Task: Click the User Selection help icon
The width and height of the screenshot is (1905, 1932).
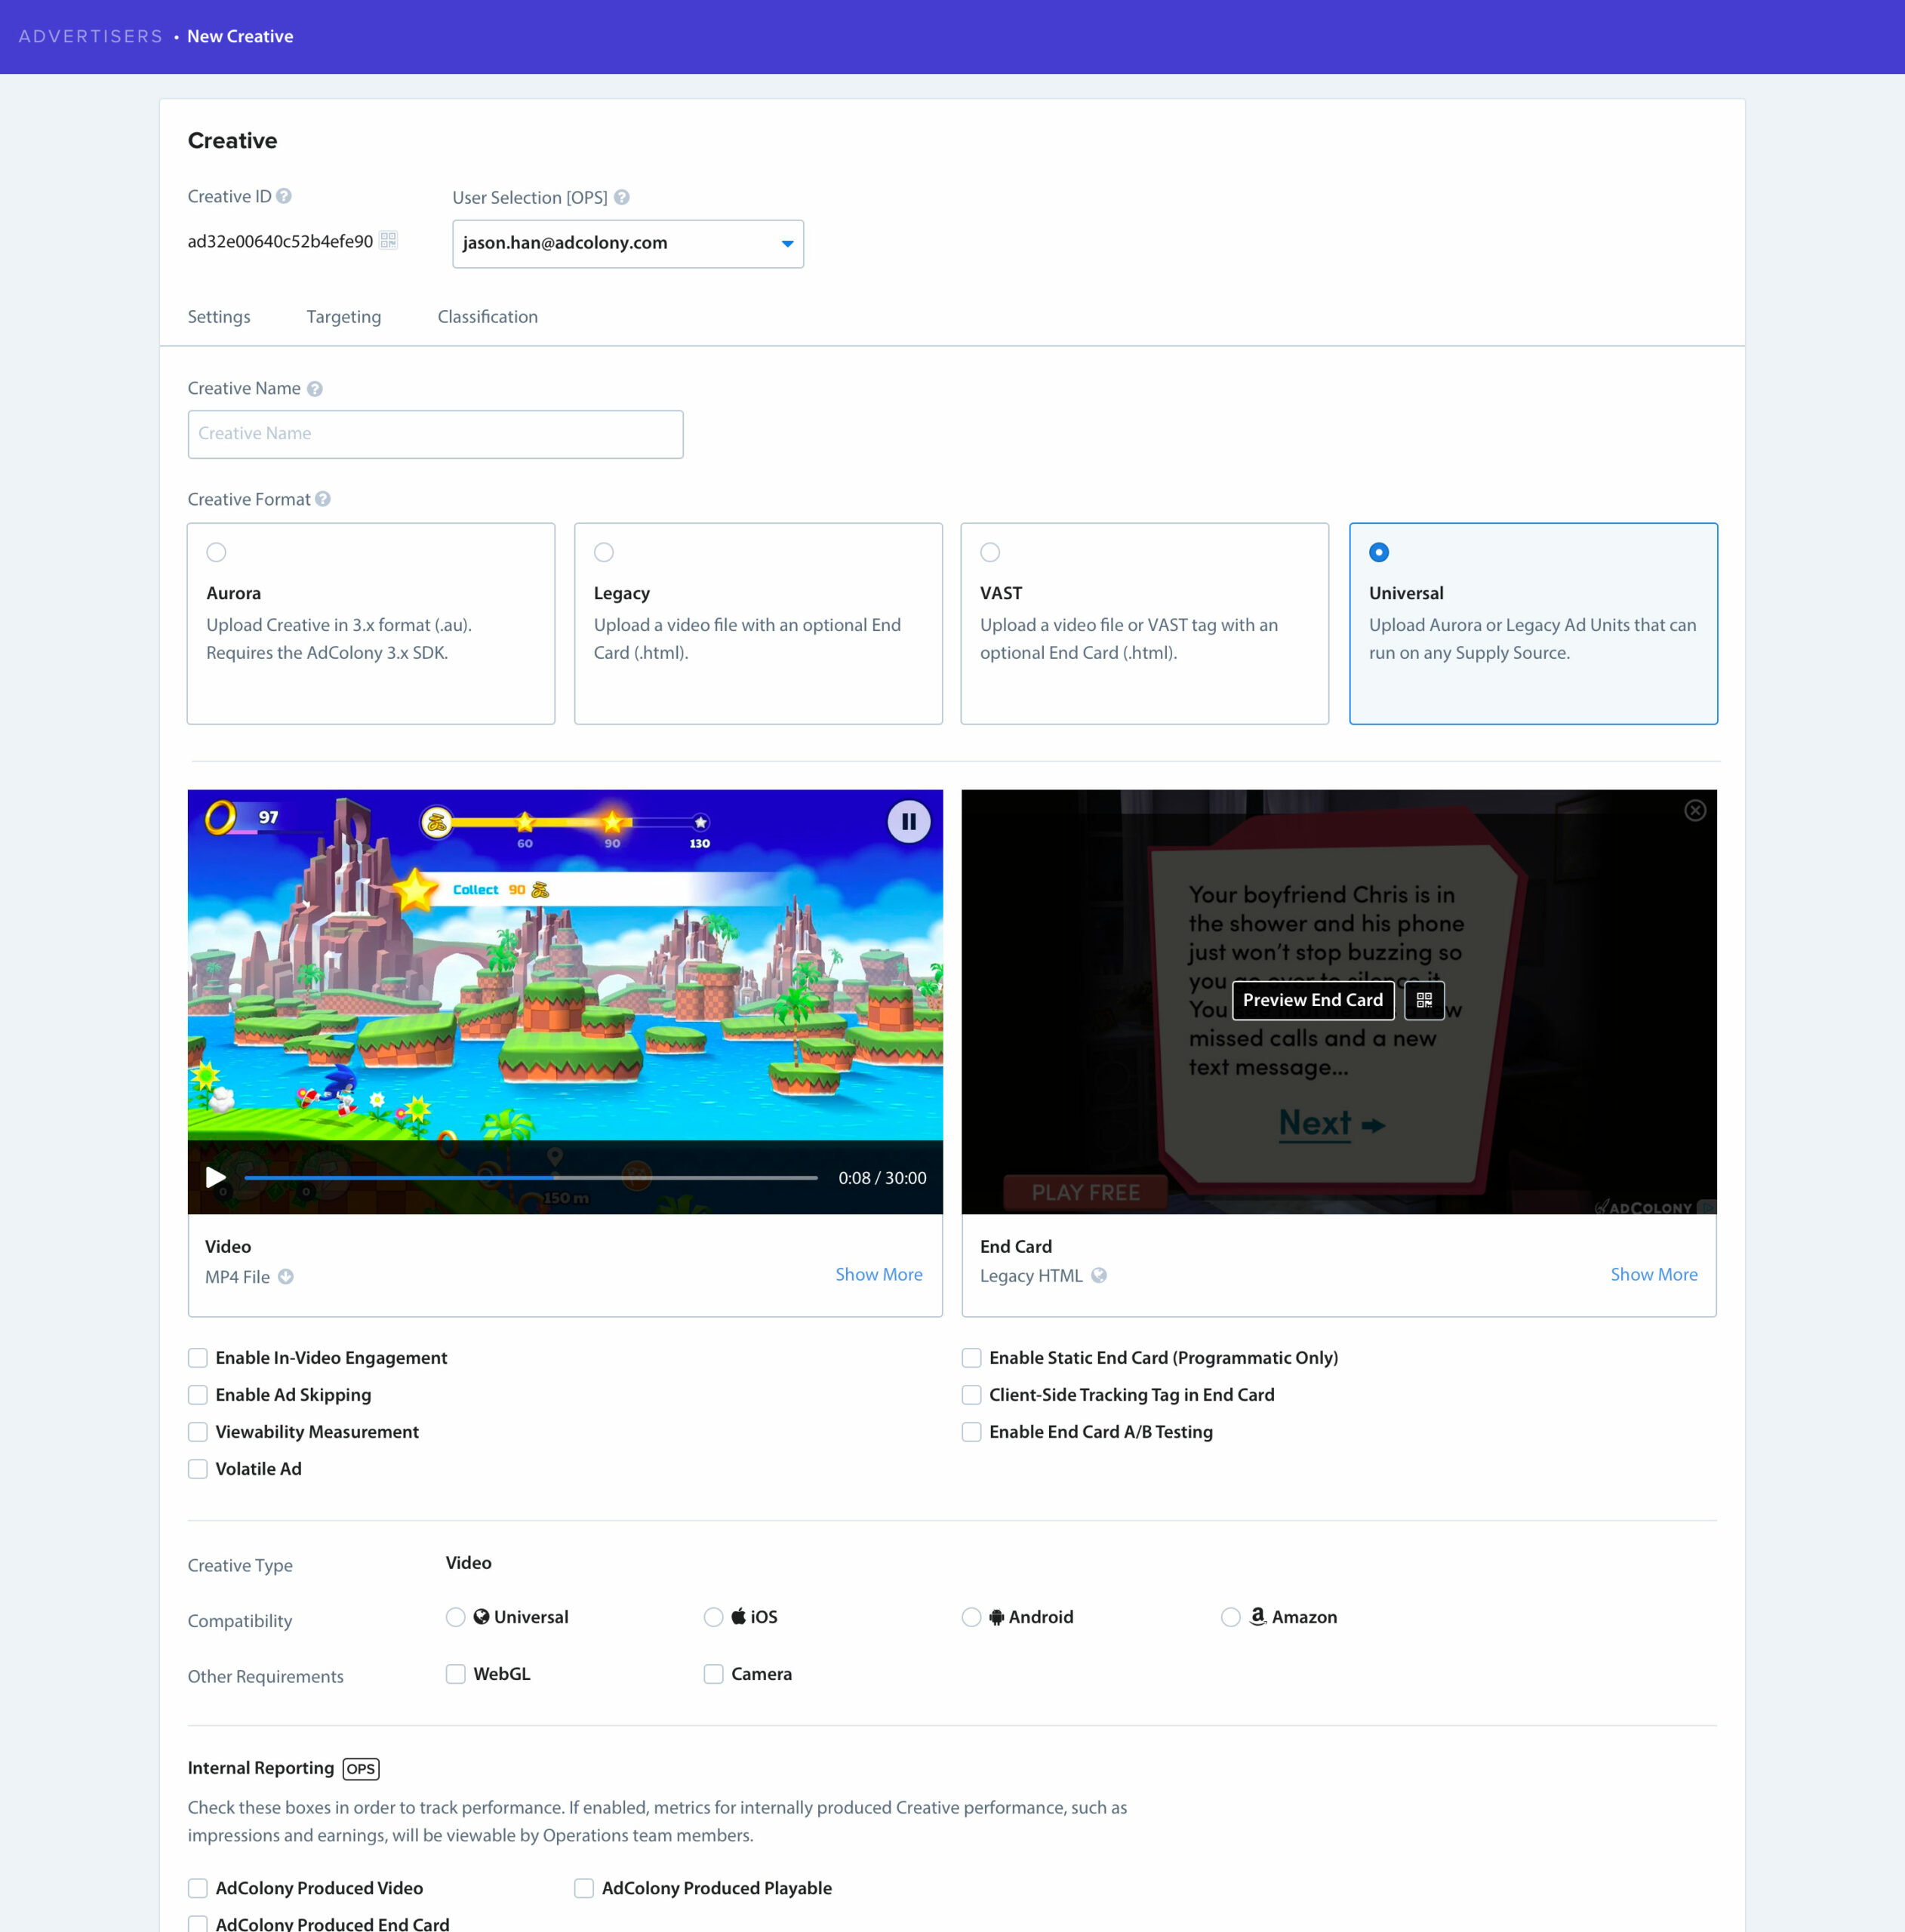Action: pyautogui.click(x=622, y=197)
